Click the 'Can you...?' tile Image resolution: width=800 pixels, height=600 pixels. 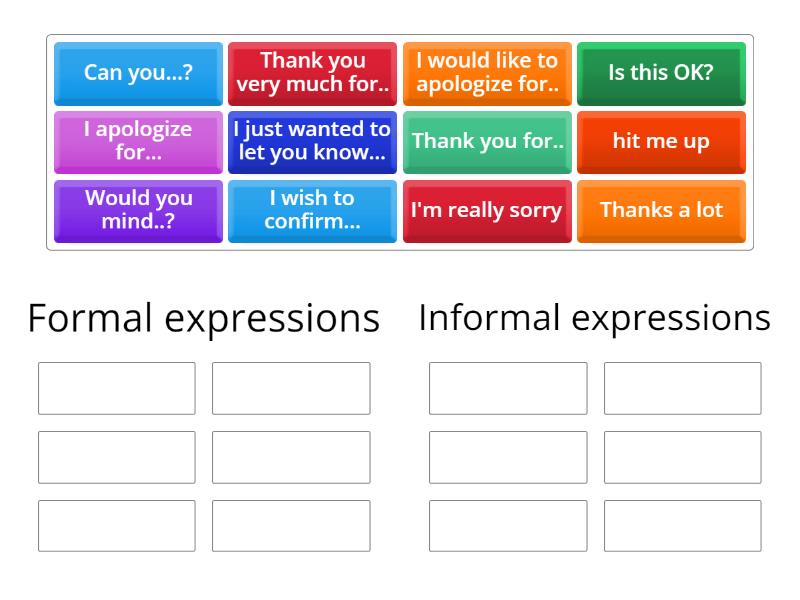tap(138, 73)
